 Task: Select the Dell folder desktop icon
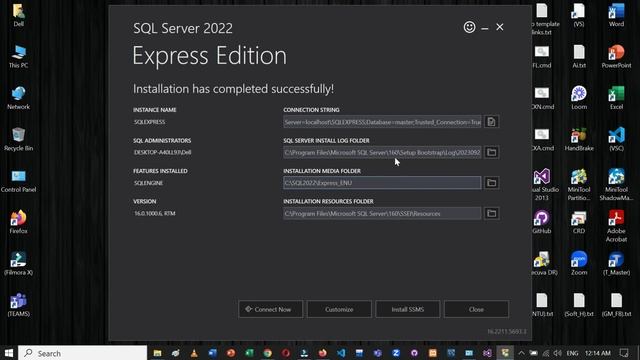tap(18, 15)
